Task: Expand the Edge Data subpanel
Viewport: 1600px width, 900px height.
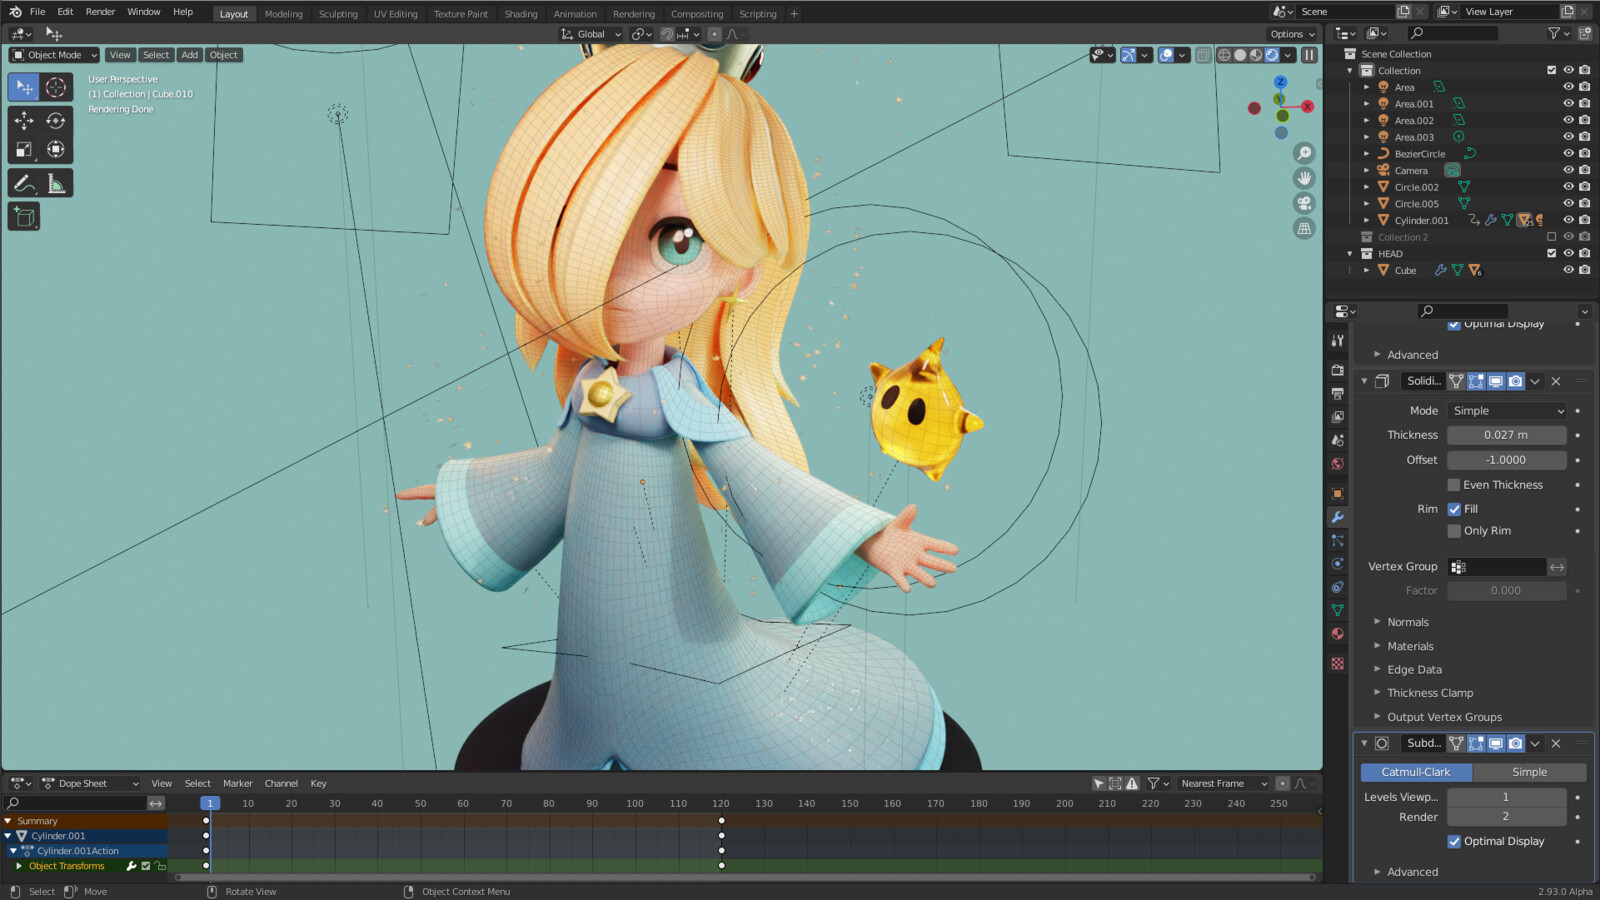Action: (1414, 670)
